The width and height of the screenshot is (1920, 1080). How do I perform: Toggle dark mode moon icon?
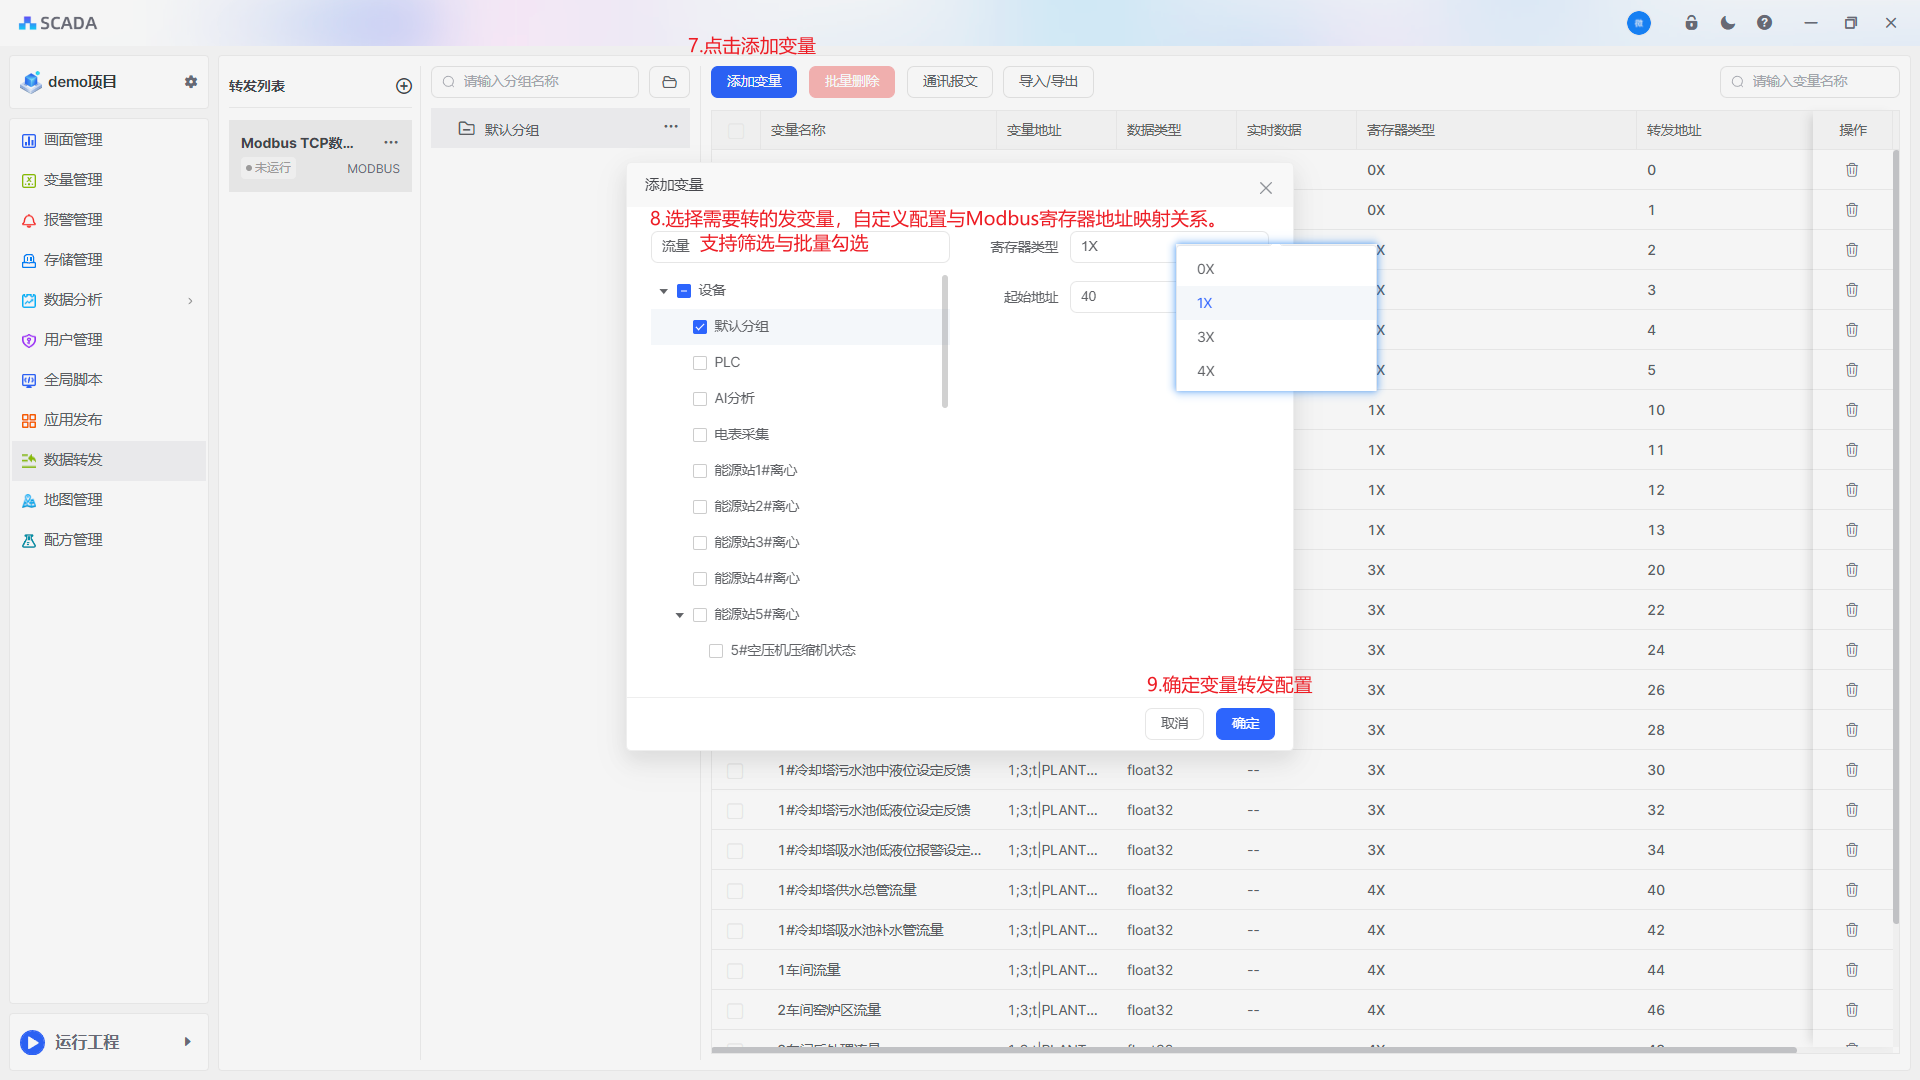[x=1728, y=23]
